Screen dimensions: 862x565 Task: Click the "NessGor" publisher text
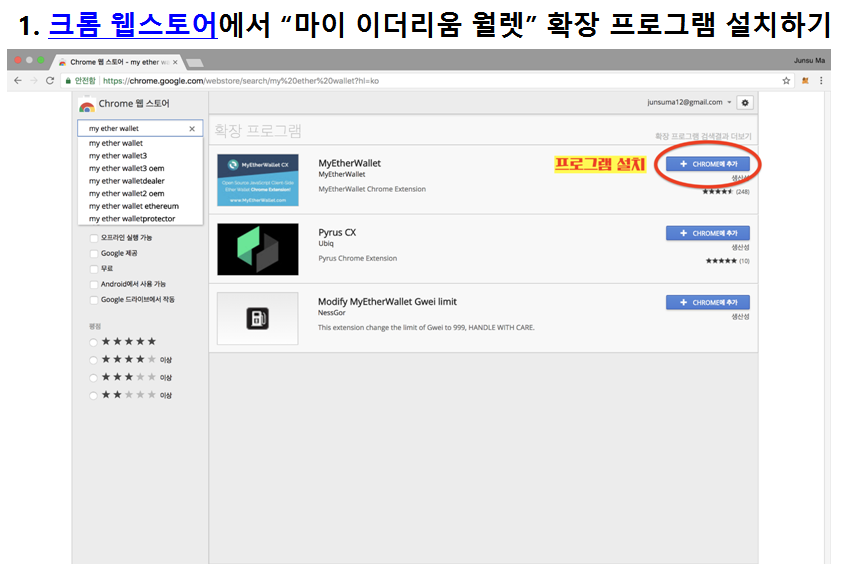[331, 313]
